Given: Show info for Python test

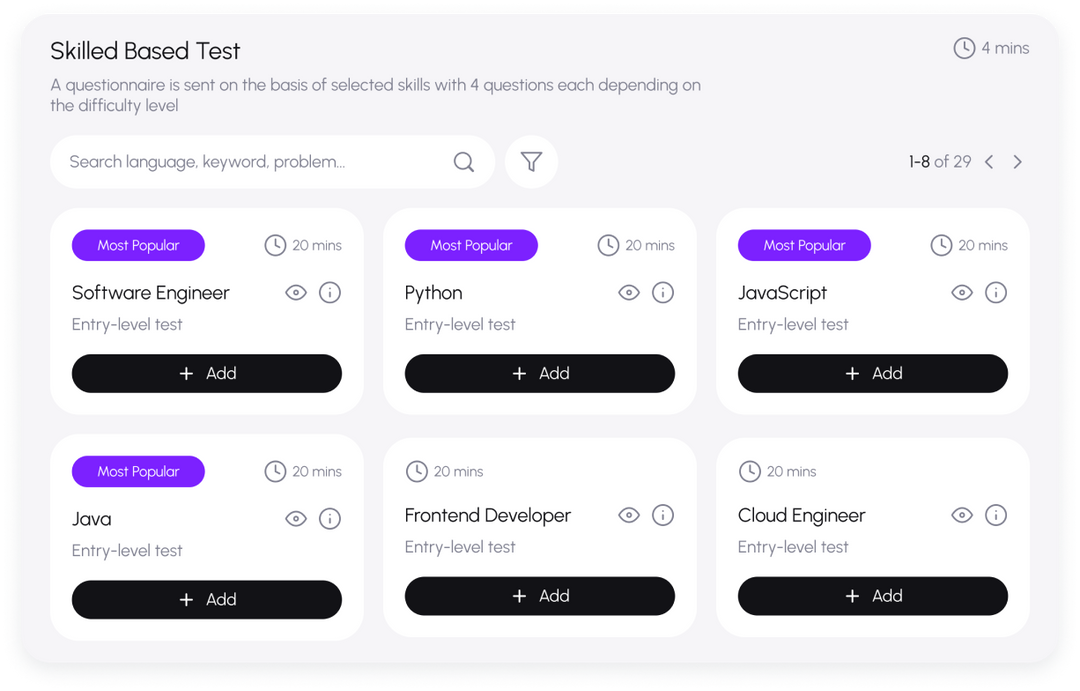Looking at the screenshot, I should point(663,293).
